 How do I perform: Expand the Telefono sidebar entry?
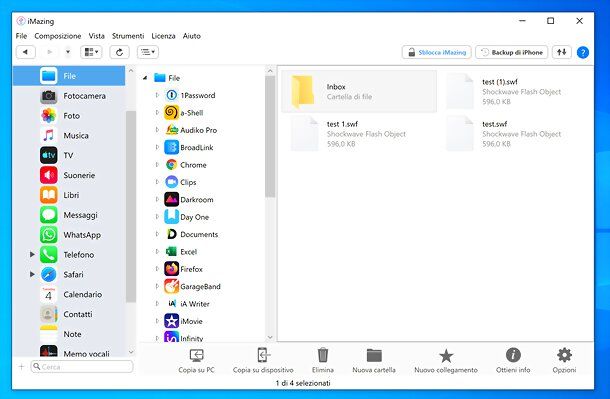[x=32, y=254]
